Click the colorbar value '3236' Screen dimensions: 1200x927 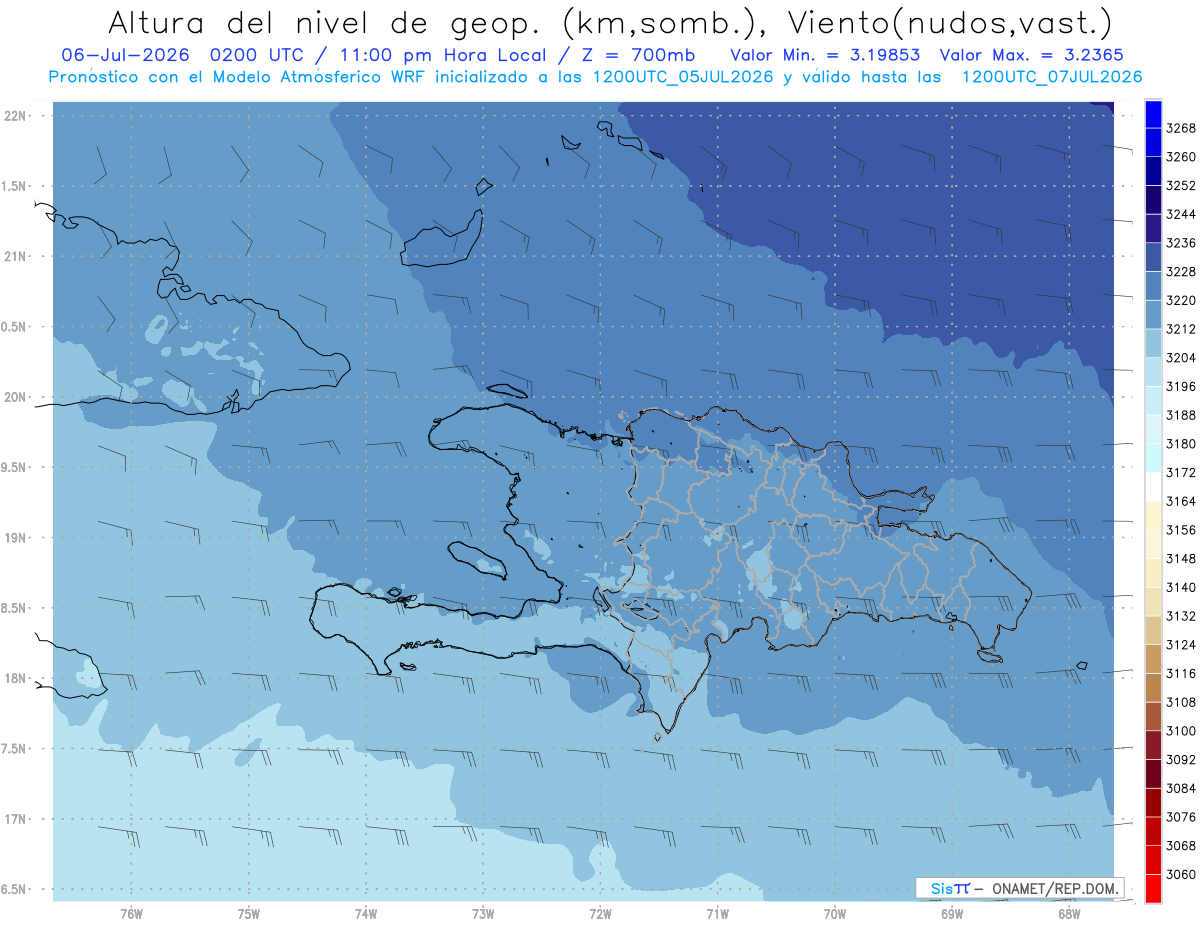click(x=1181, y=243)
